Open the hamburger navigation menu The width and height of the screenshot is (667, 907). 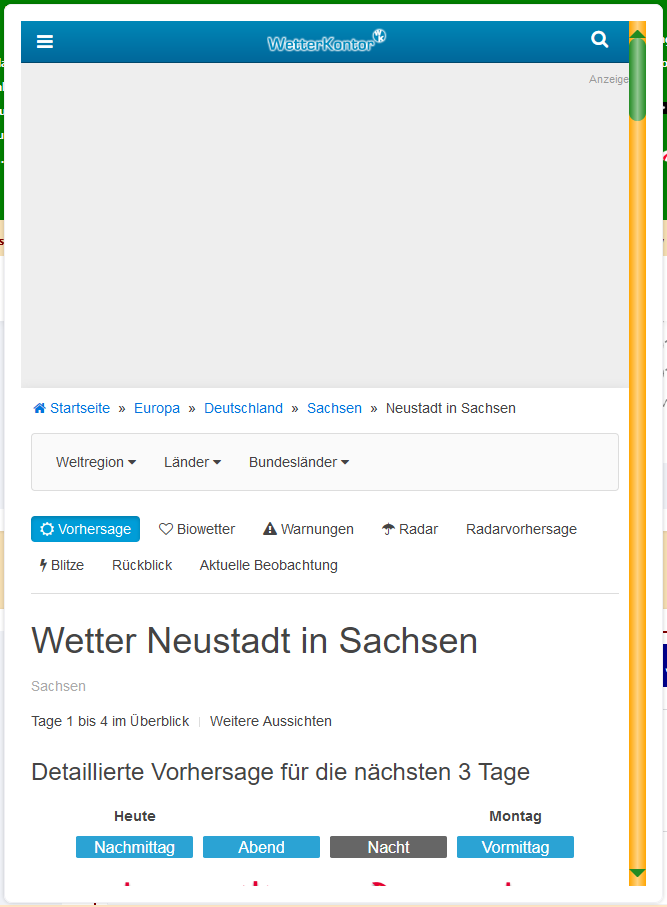coord(45,42)
